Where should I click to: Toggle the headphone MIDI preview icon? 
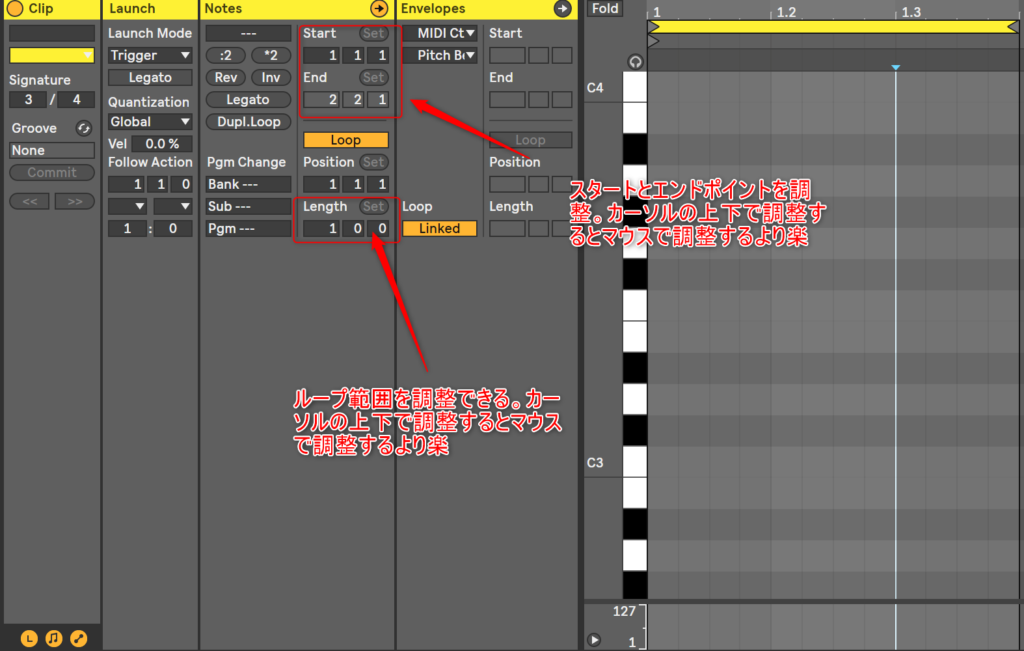[635, 62]
